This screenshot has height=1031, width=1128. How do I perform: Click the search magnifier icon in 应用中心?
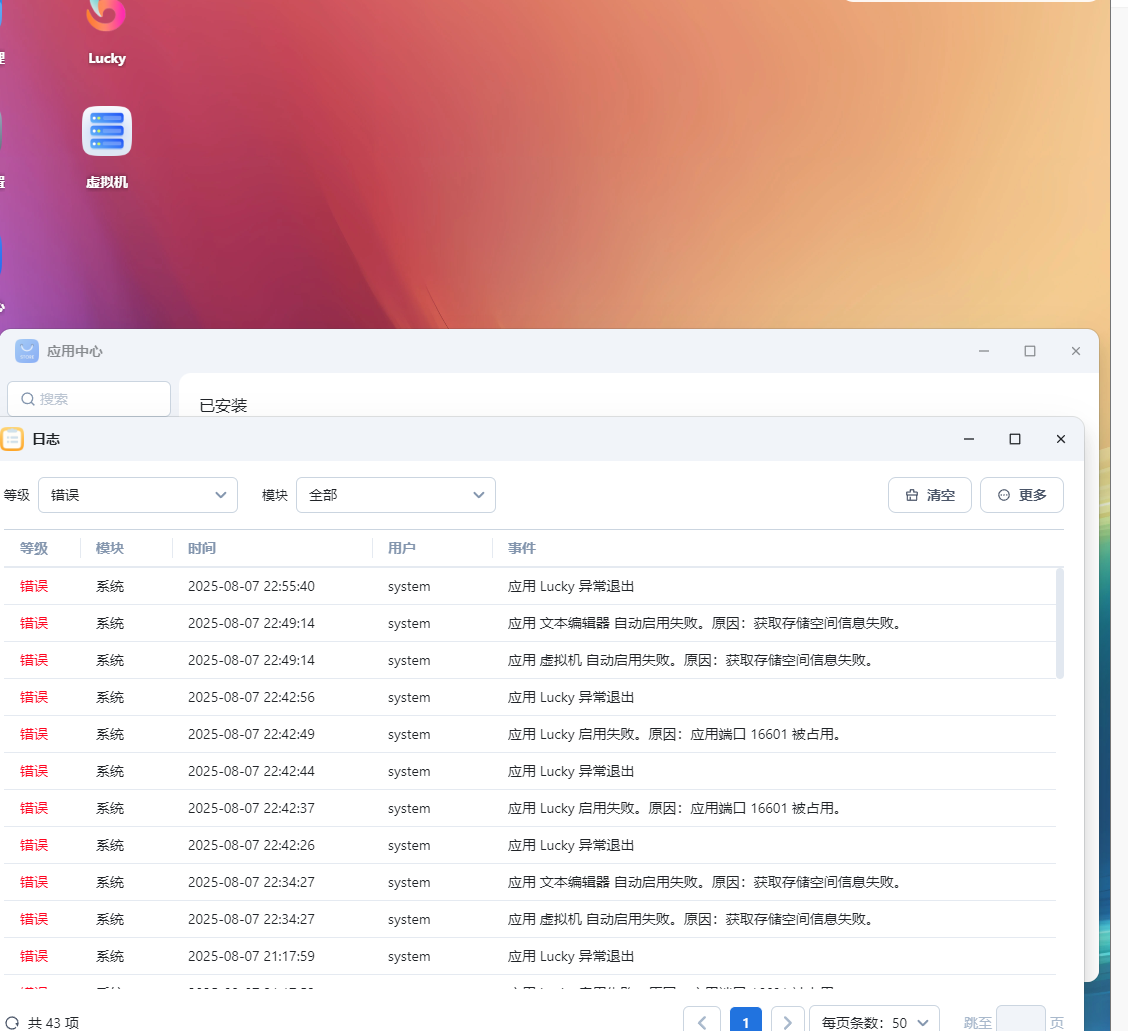[28, 399]
